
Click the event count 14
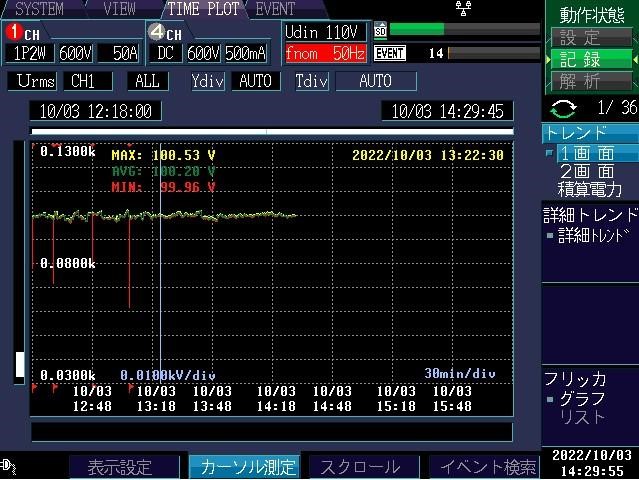coord(436,53)
